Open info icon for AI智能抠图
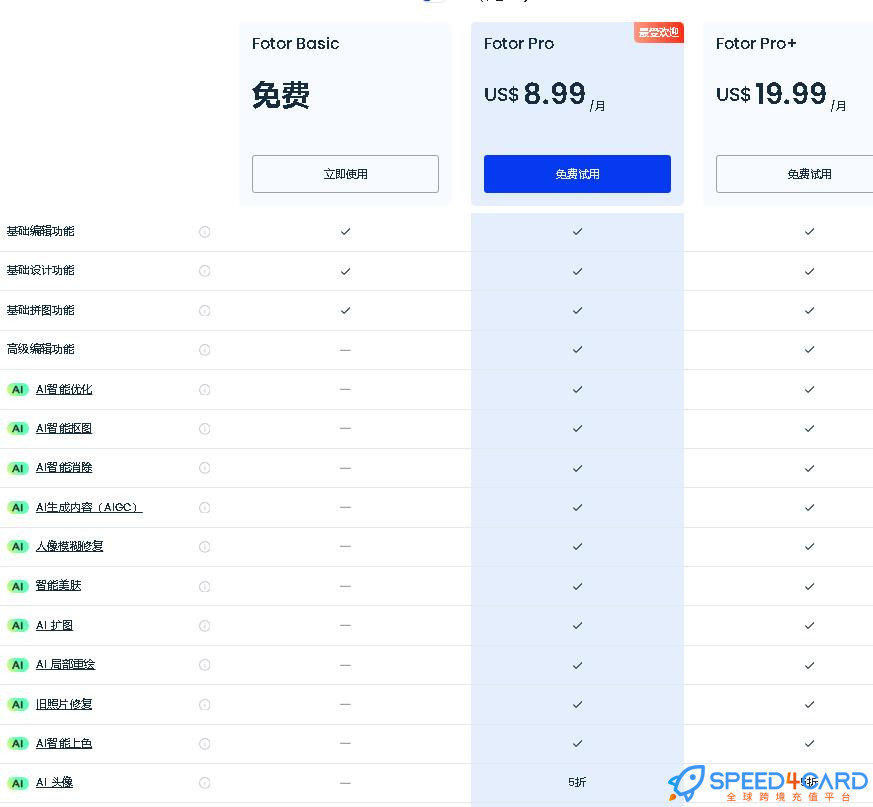873x807 pixels. (x=204, y=428)
